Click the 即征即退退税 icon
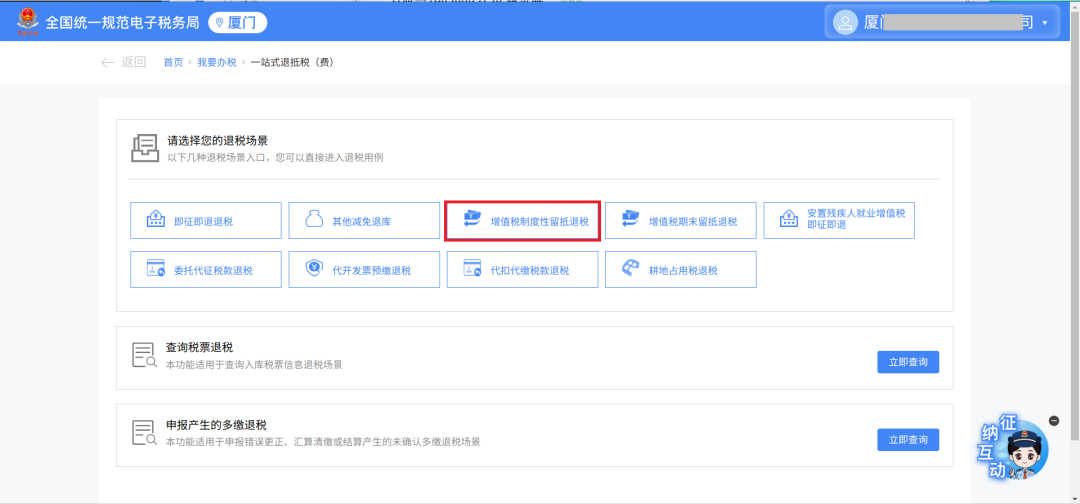 (156, 220)
